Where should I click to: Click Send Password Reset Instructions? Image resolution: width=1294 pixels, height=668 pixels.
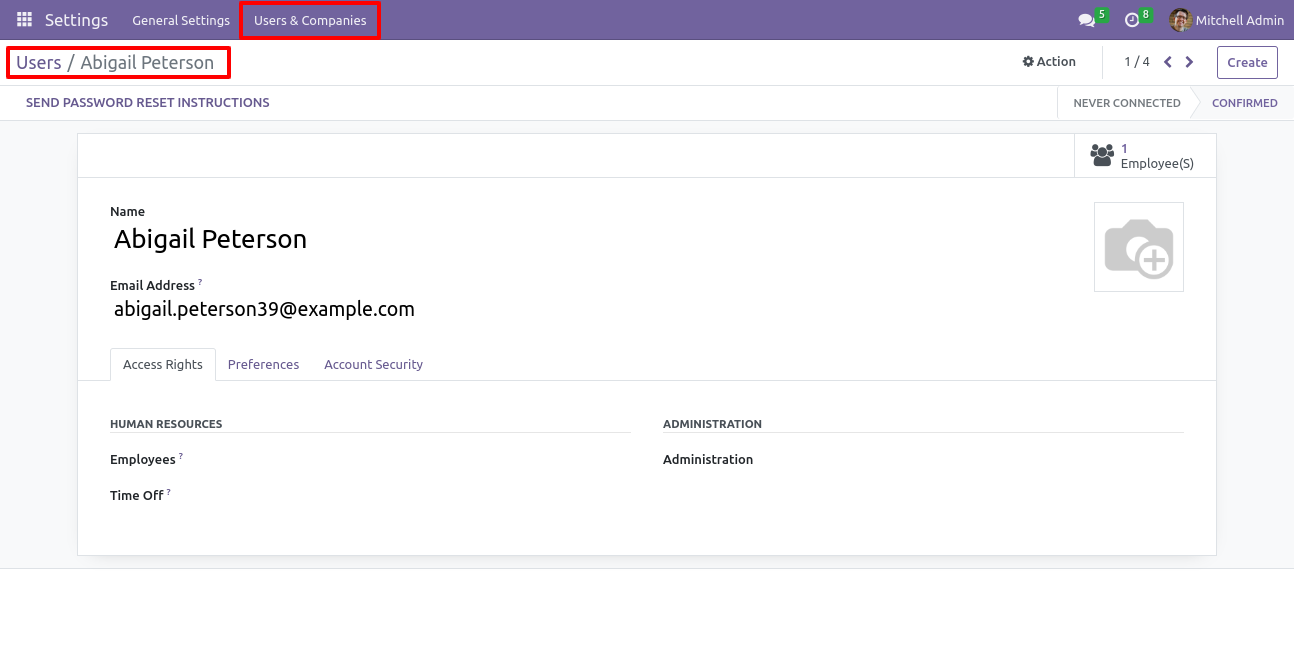(148, 103)
